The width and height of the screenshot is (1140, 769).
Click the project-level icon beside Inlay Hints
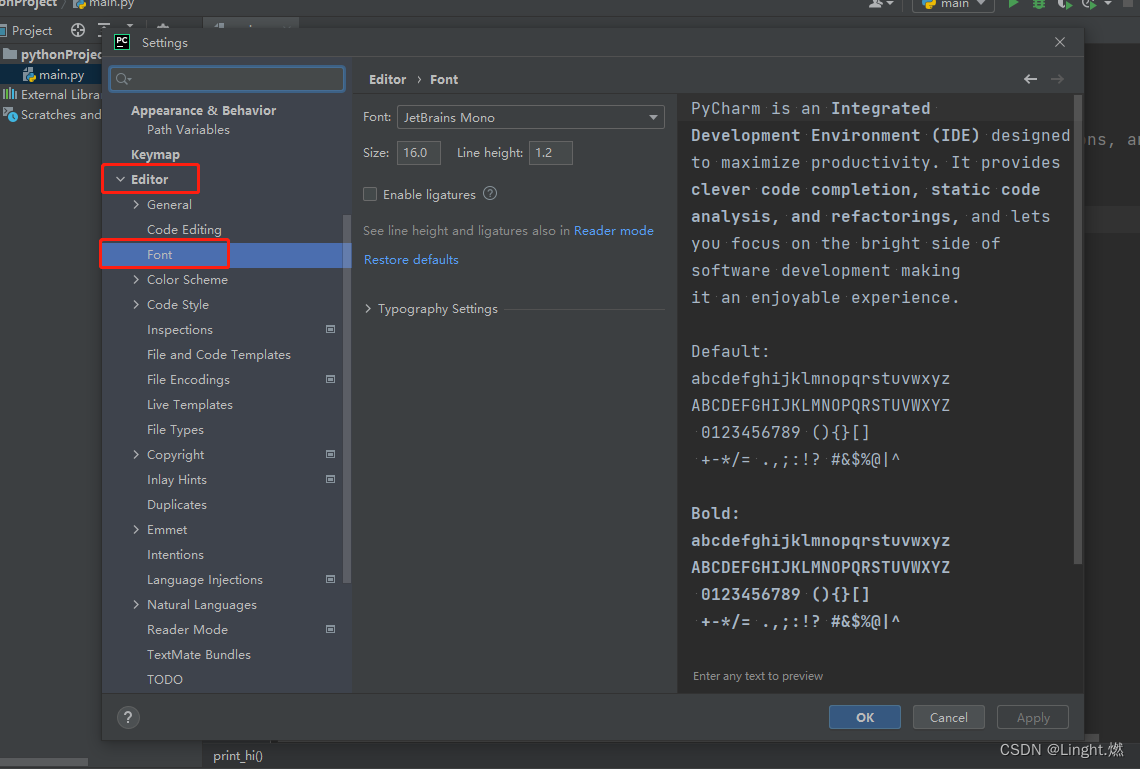[330, 479]
